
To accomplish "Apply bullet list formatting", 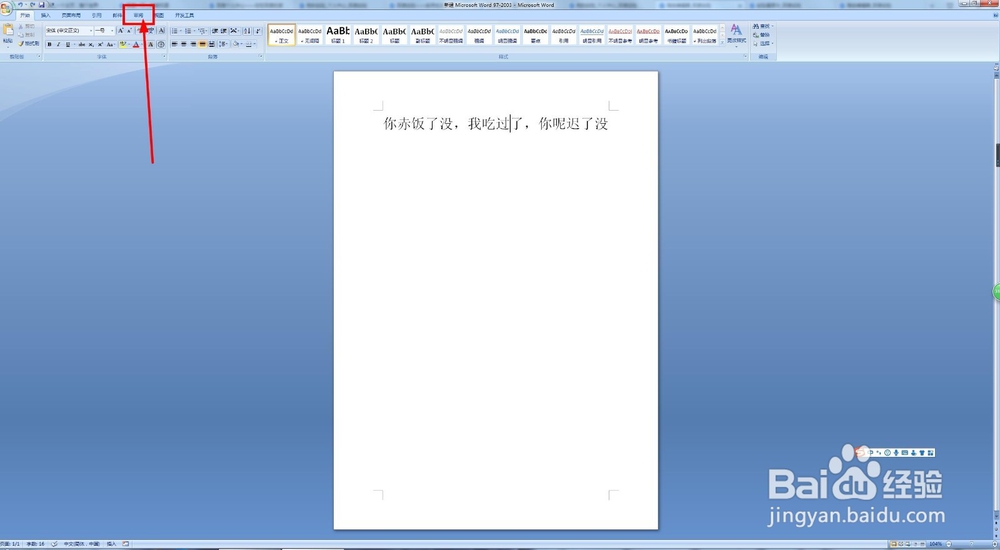I will click(175, 31).
